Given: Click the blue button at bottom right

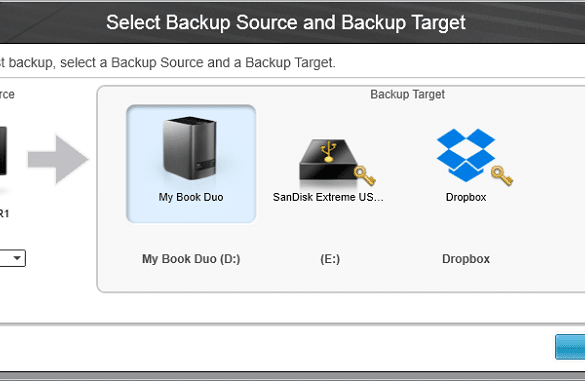Looking at the screenshot, I should point(570,347).
